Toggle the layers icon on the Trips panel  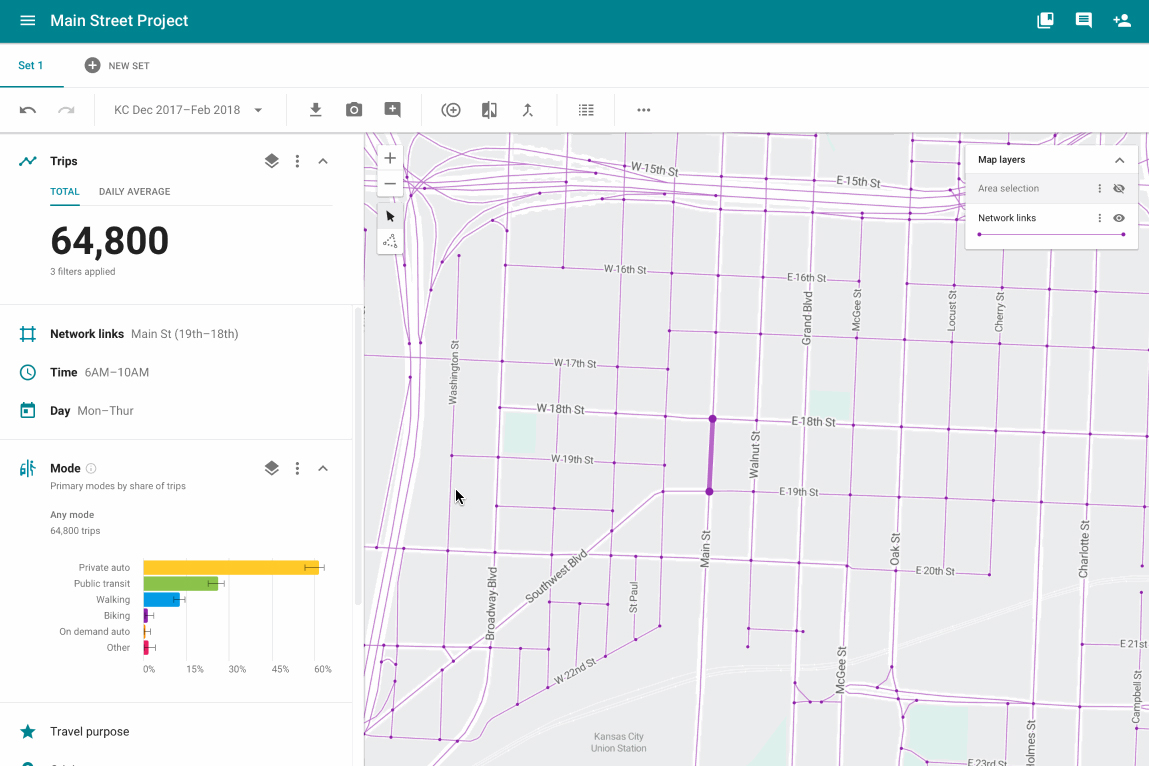tap(271, 160)
